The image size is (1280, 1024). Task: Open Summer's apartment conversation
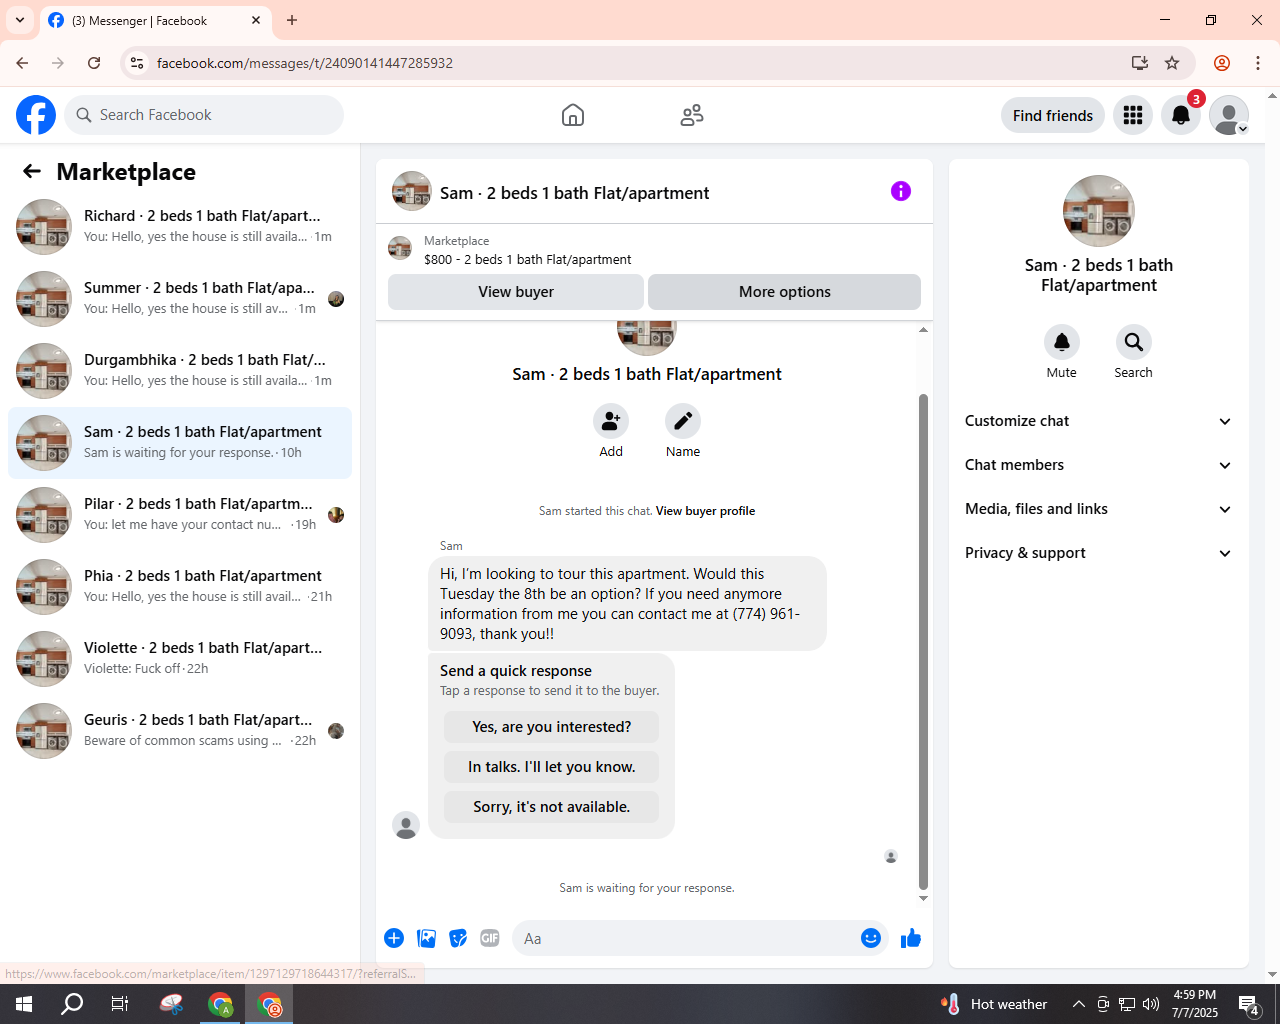coord(180,299)
